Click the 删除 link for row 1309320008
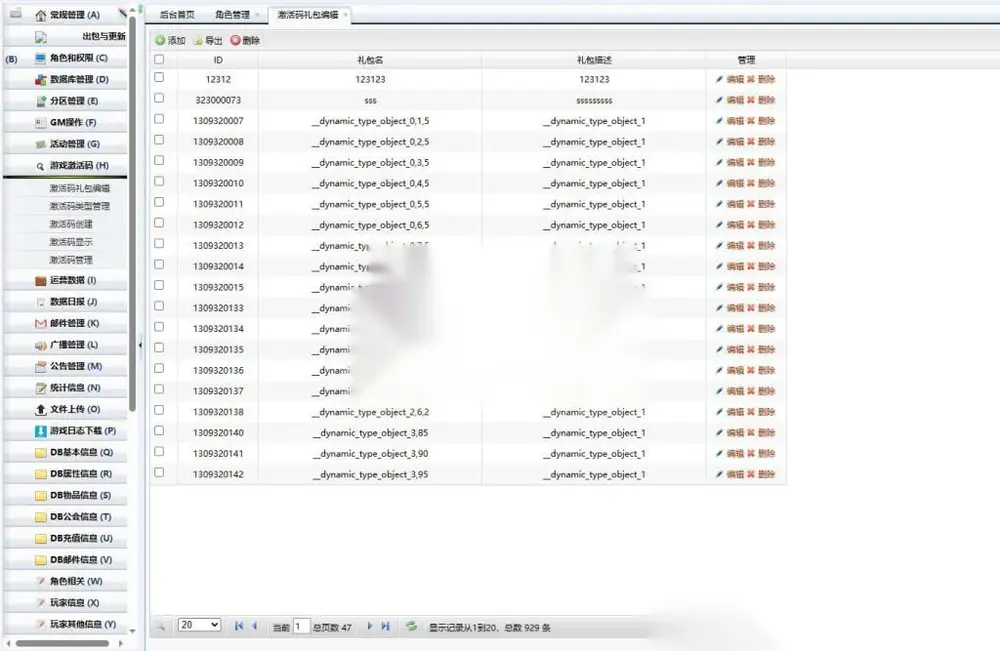 coord(767,142)
